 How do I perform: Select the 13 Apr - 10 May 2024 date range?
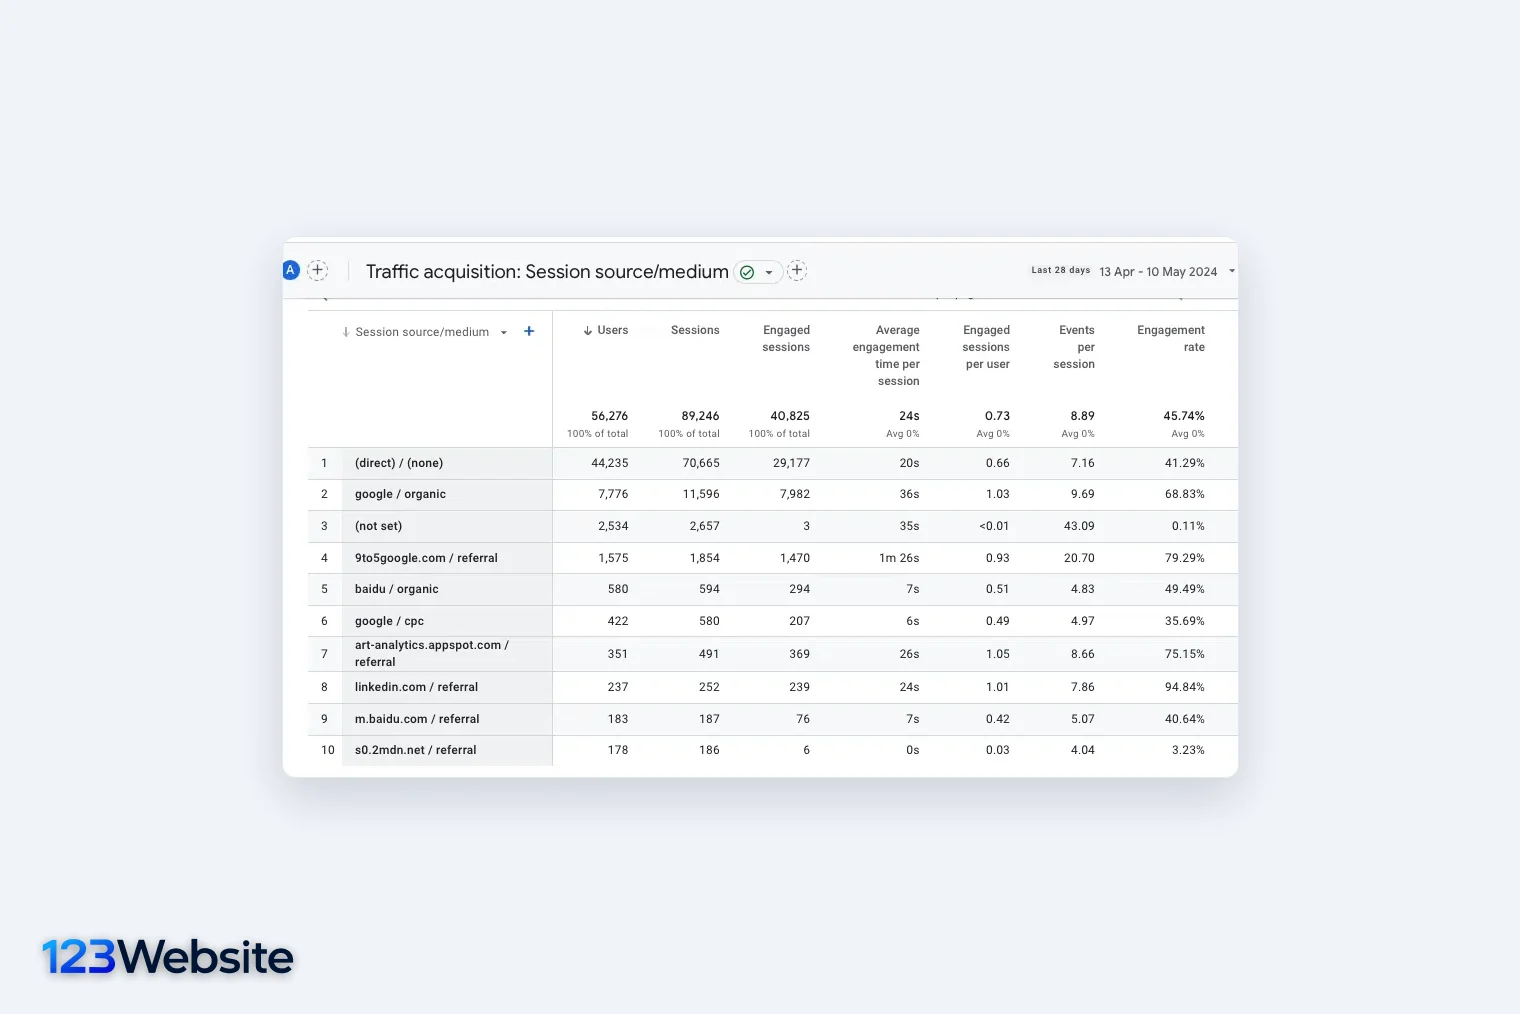pyautogui.click(x=1158, y=272)
